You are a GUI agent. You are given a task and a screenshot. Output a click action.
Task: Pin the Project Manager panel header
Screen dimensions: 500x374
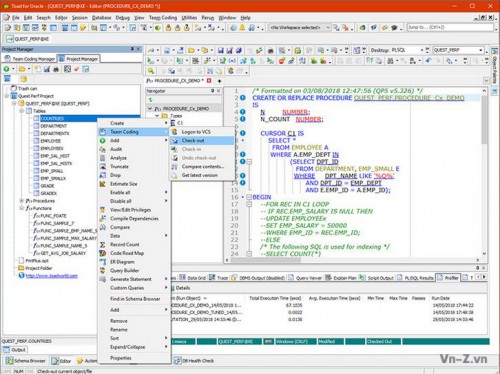132,49
